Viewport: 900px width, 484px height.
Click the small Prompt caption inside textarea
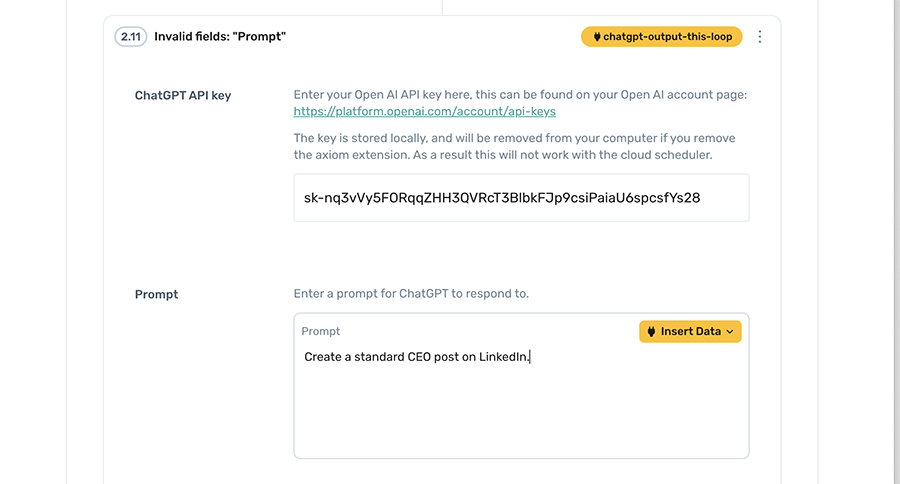[321, 331]
